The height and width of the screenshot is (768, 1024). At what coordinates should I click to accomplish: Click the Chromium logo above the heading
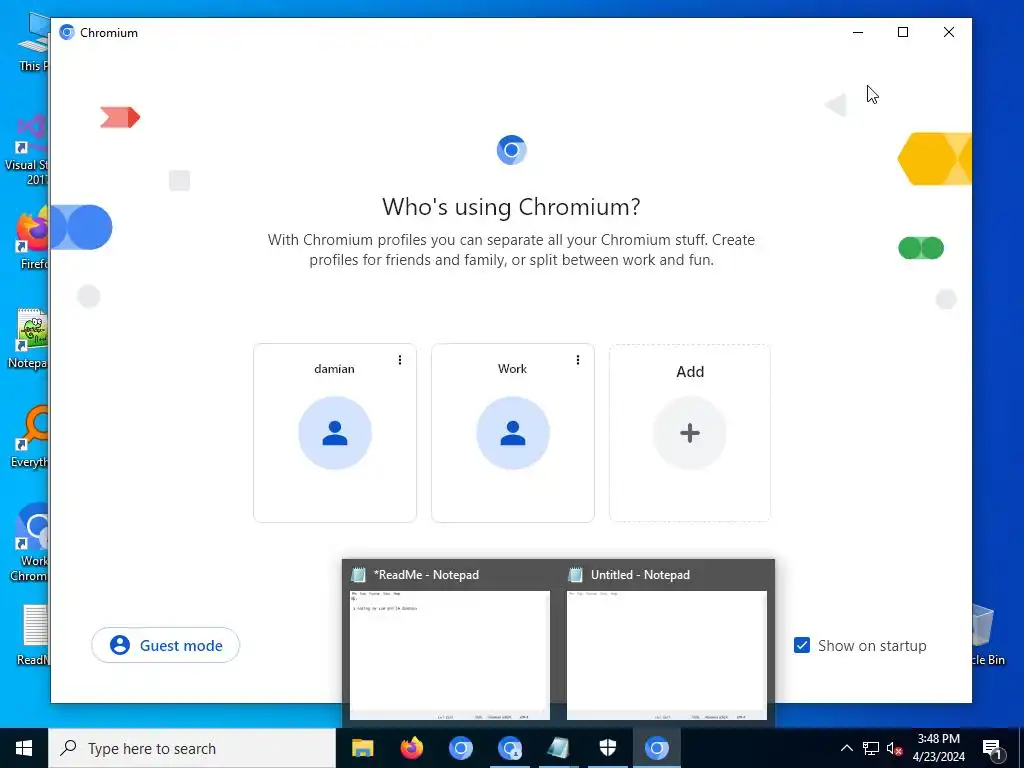(511, 150)
